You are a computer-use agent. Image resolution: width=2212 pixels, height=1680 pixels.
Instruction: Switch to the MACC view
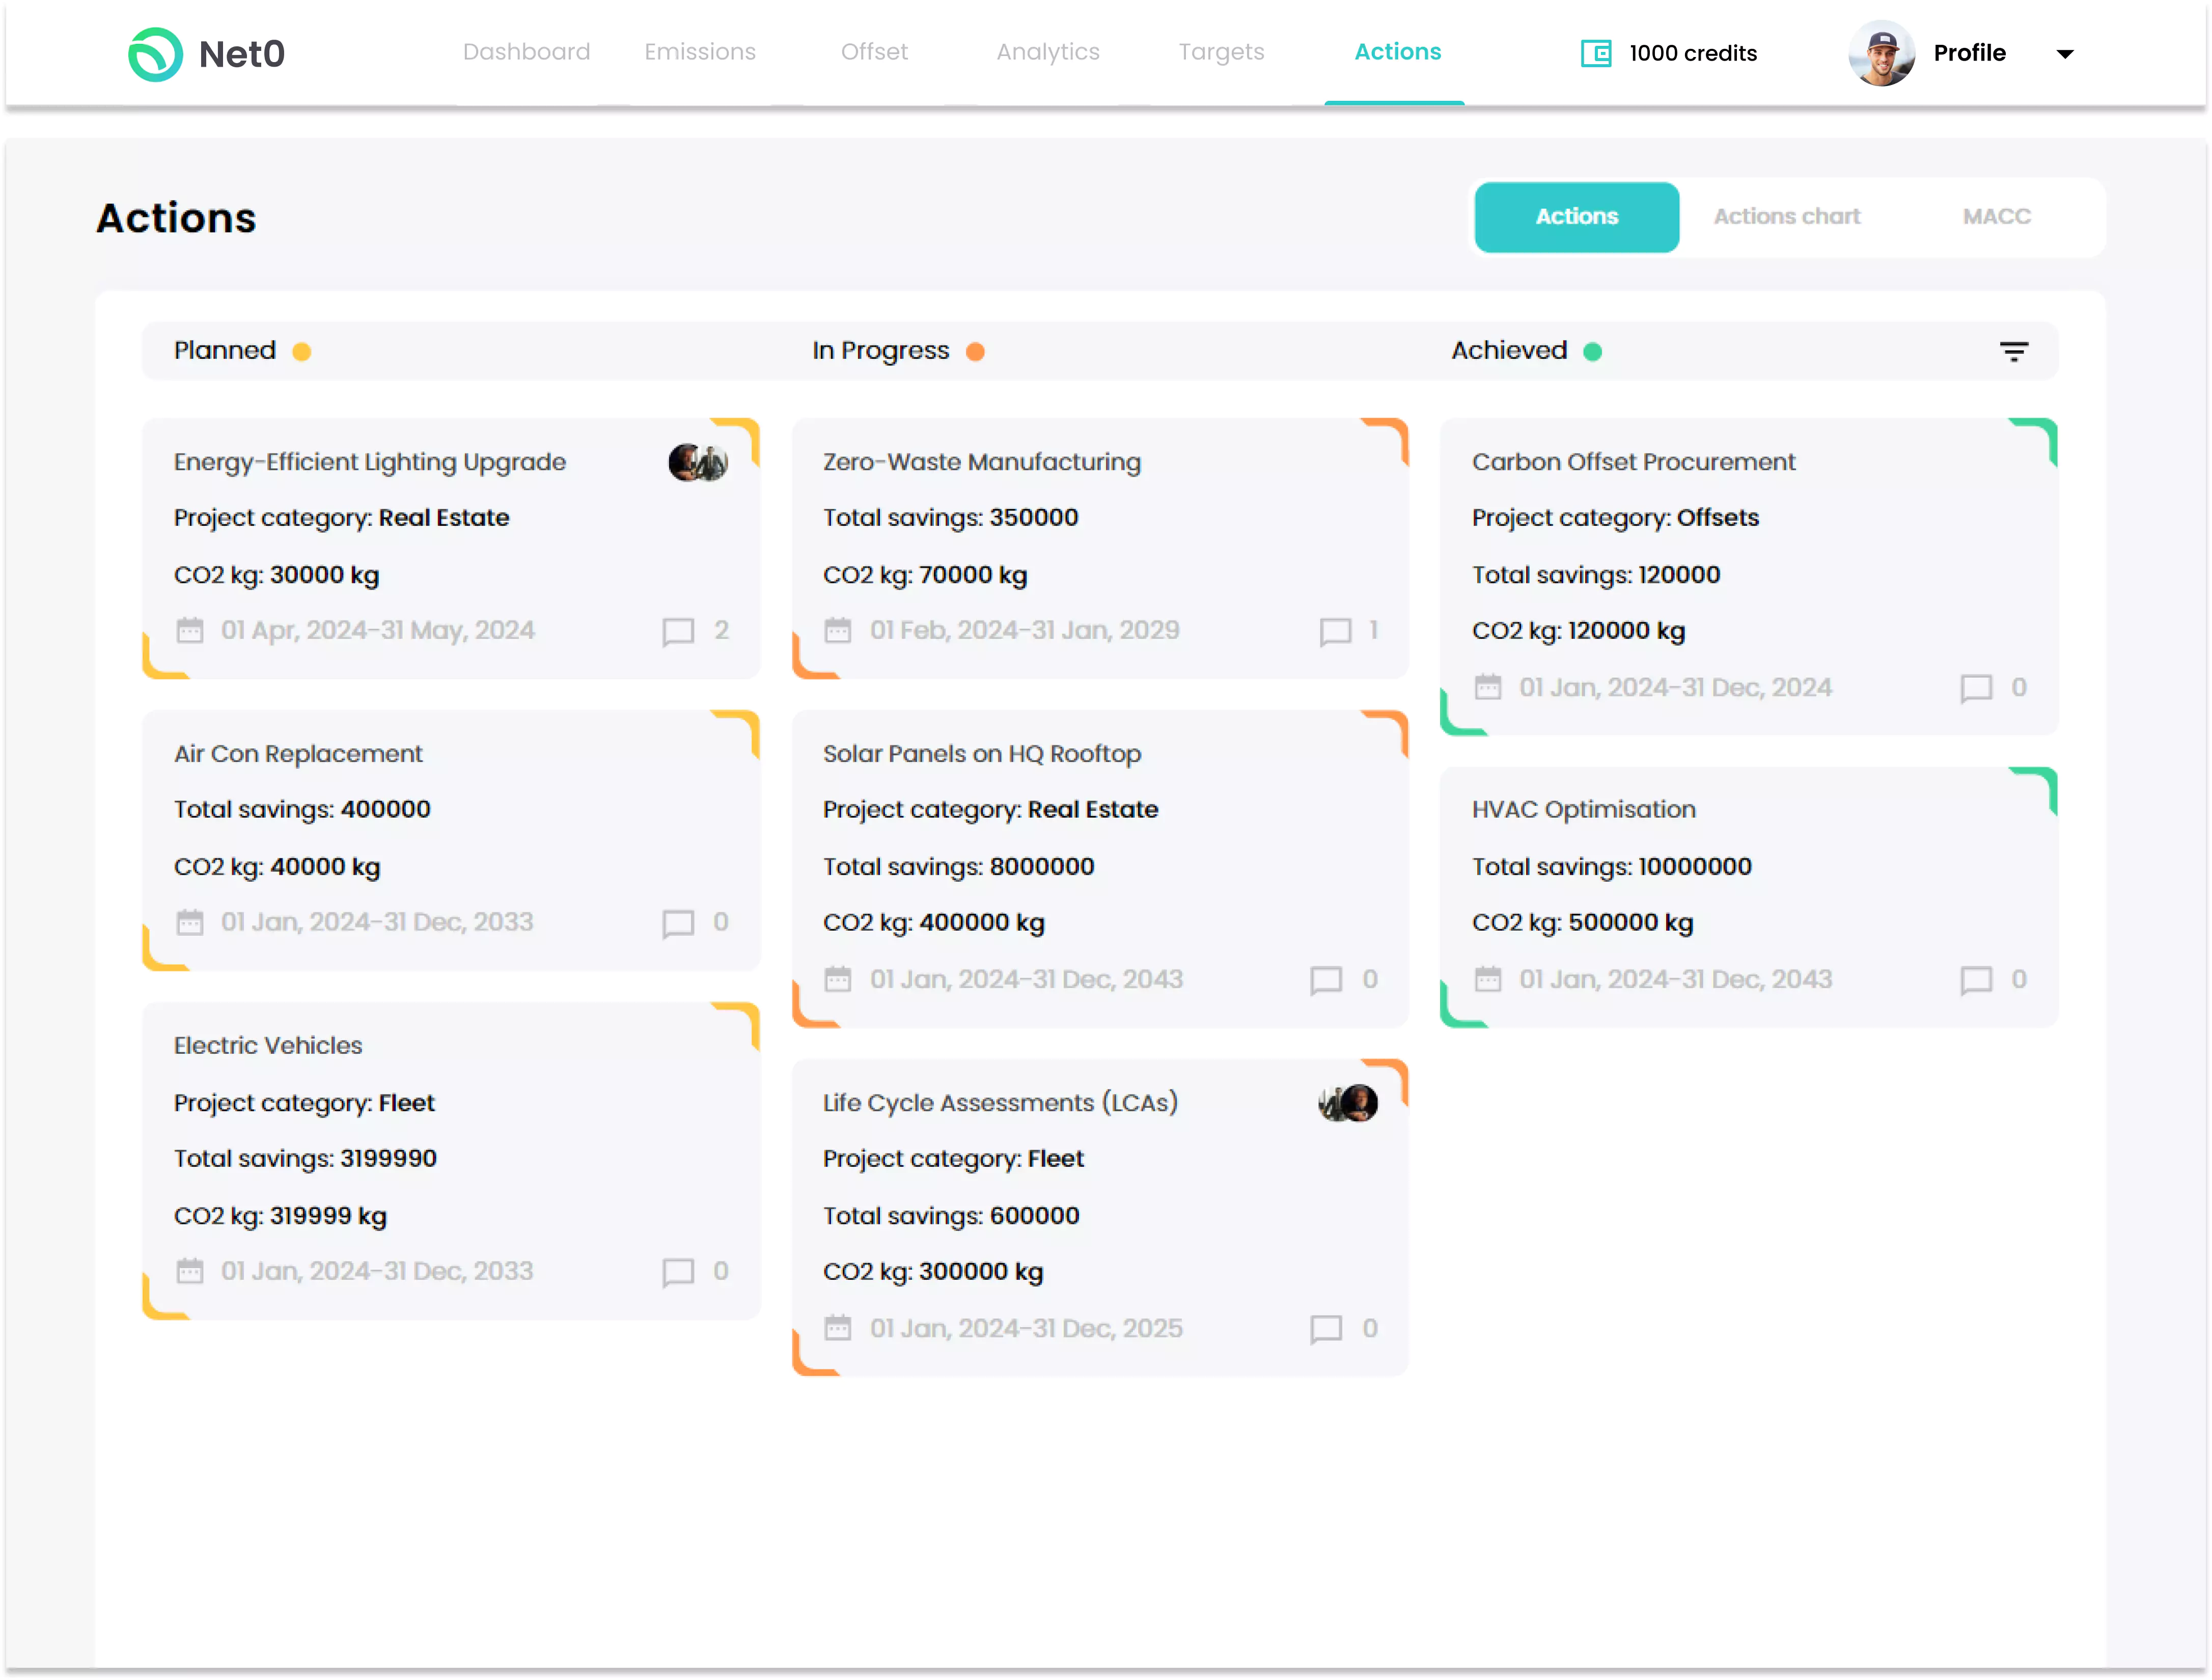(x=1996, y=217)
